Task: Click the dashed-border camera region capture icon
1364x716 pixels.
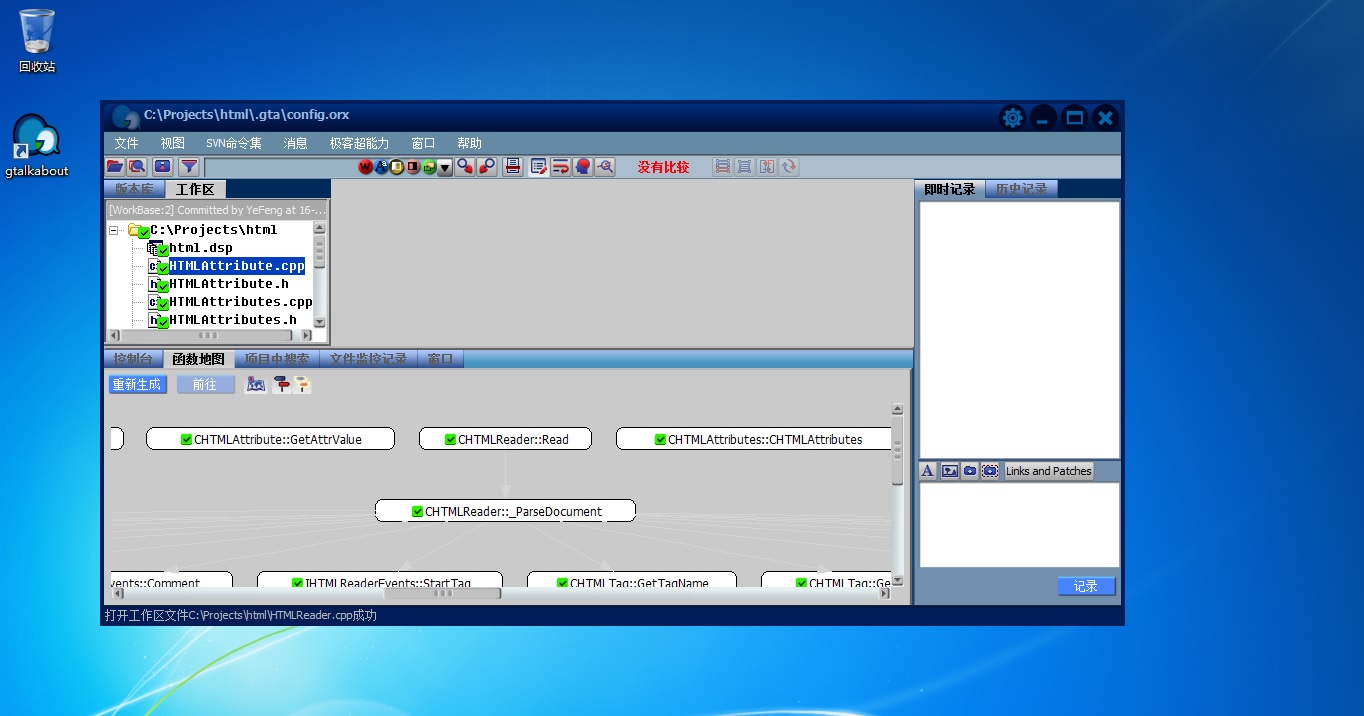Action: (x=990, y=471)
